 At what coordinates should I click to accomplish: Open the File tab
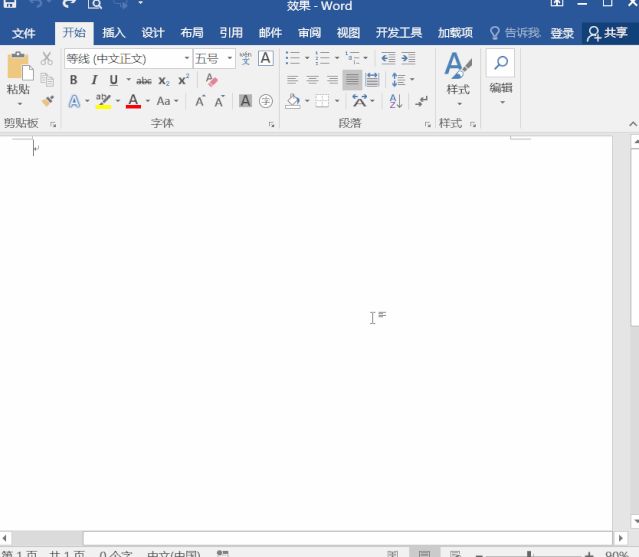(x=24, y=33)
